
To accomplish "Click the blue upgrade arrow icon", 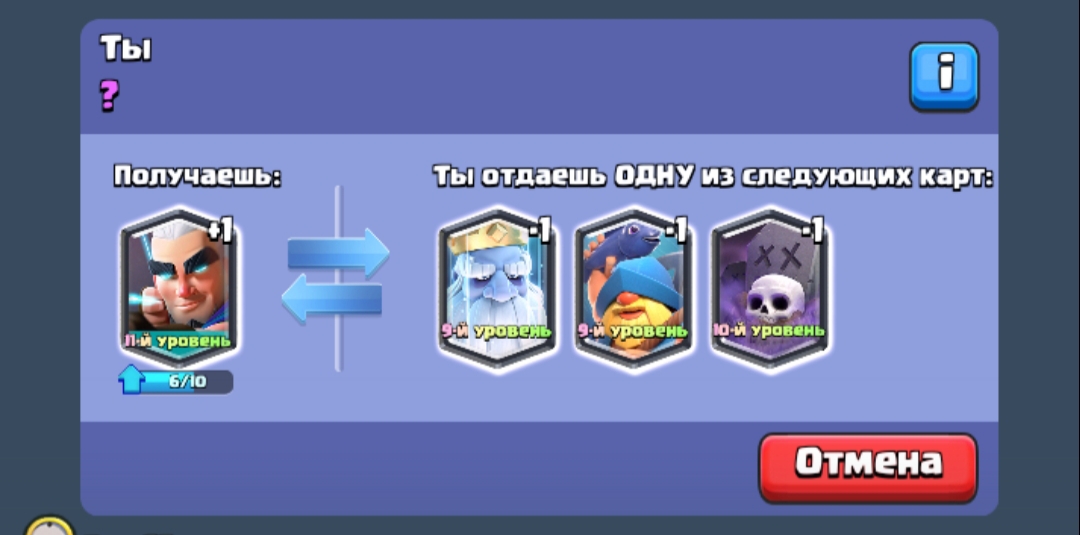I will pos(132,380).
